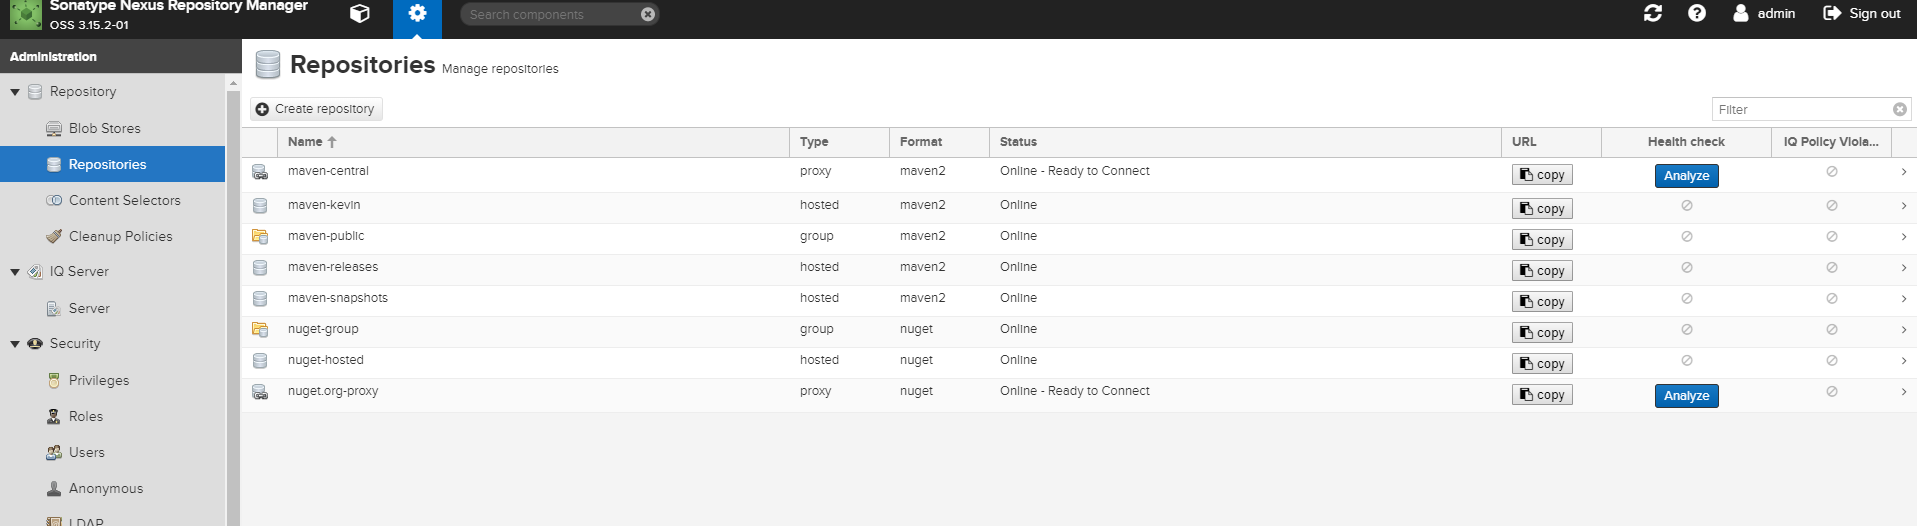This screenshot has width=1917, height=526.
Task: Analyze health of maven-central
Action: (1686, 176)
